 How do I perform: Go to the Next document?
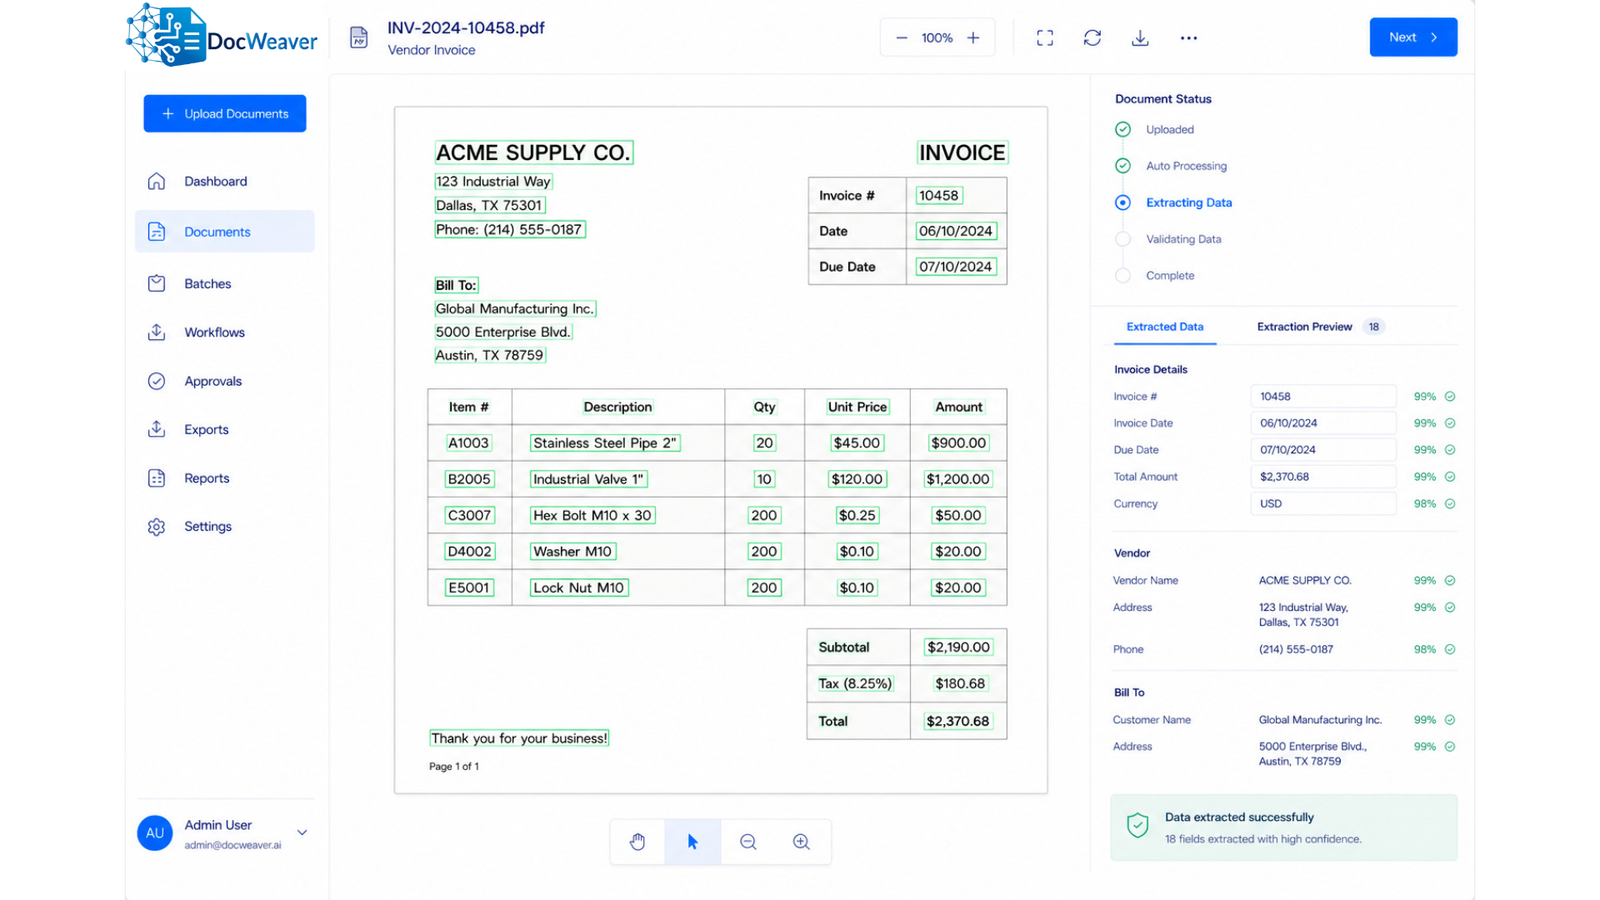(x=1413, y=37)
